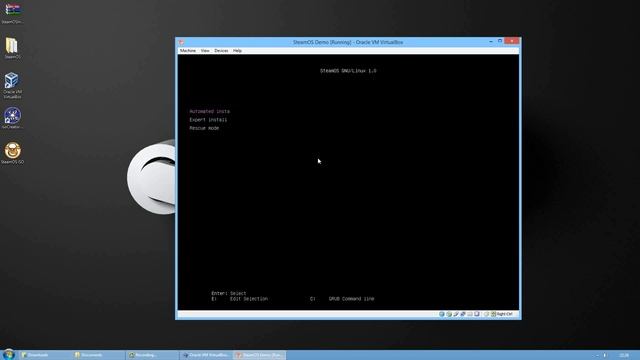Select the Automated install boot entry
The width and height of the screenshot is (640, 360).
209,111
